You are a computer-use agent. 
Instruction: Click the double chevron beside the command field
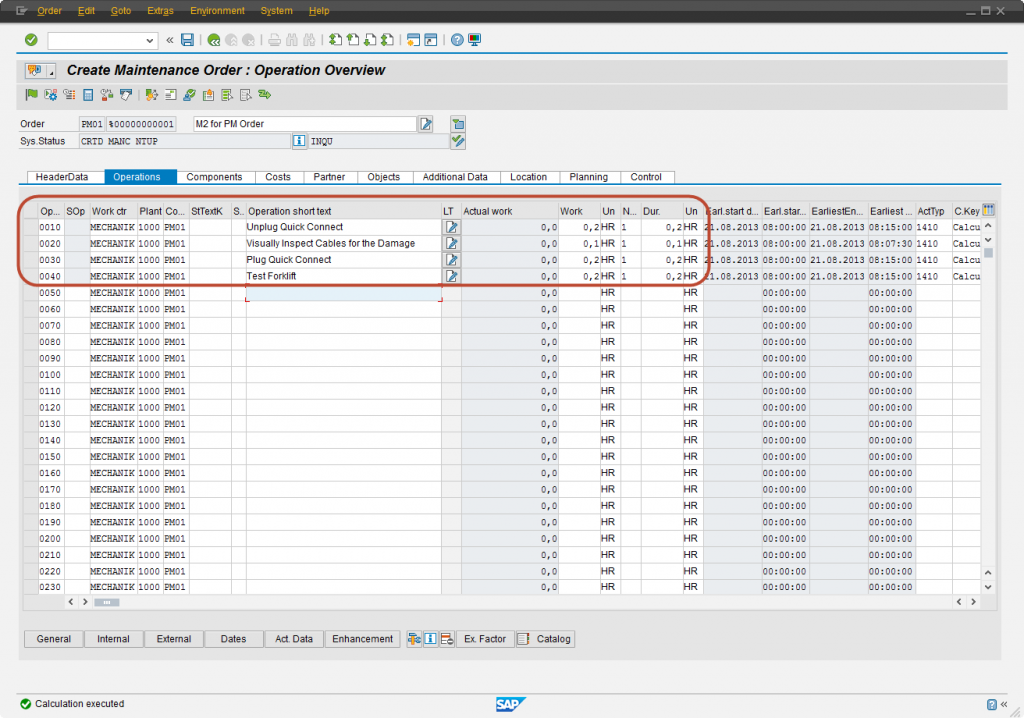(170, 40)
